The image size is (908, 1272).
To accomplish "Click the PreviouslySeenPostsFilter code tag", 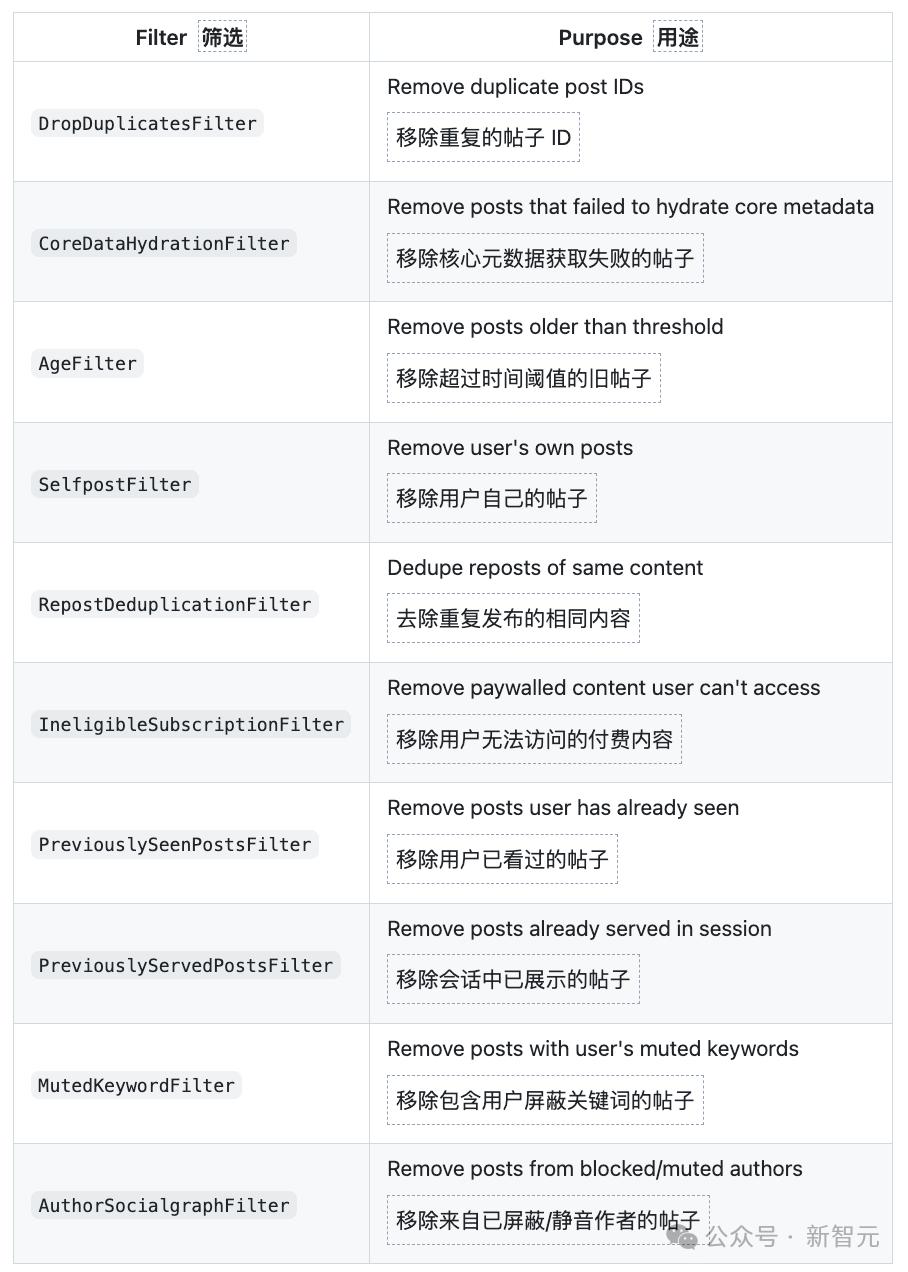I will pyautogui.click(x=175, y=845).
